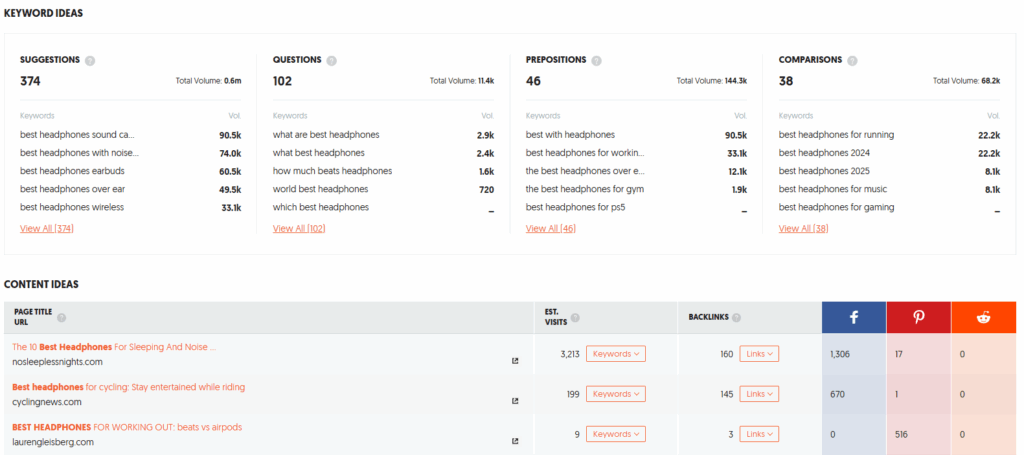Click the Questions count 102
This screenshot has height=455, width=1024.
pos(282,81)
